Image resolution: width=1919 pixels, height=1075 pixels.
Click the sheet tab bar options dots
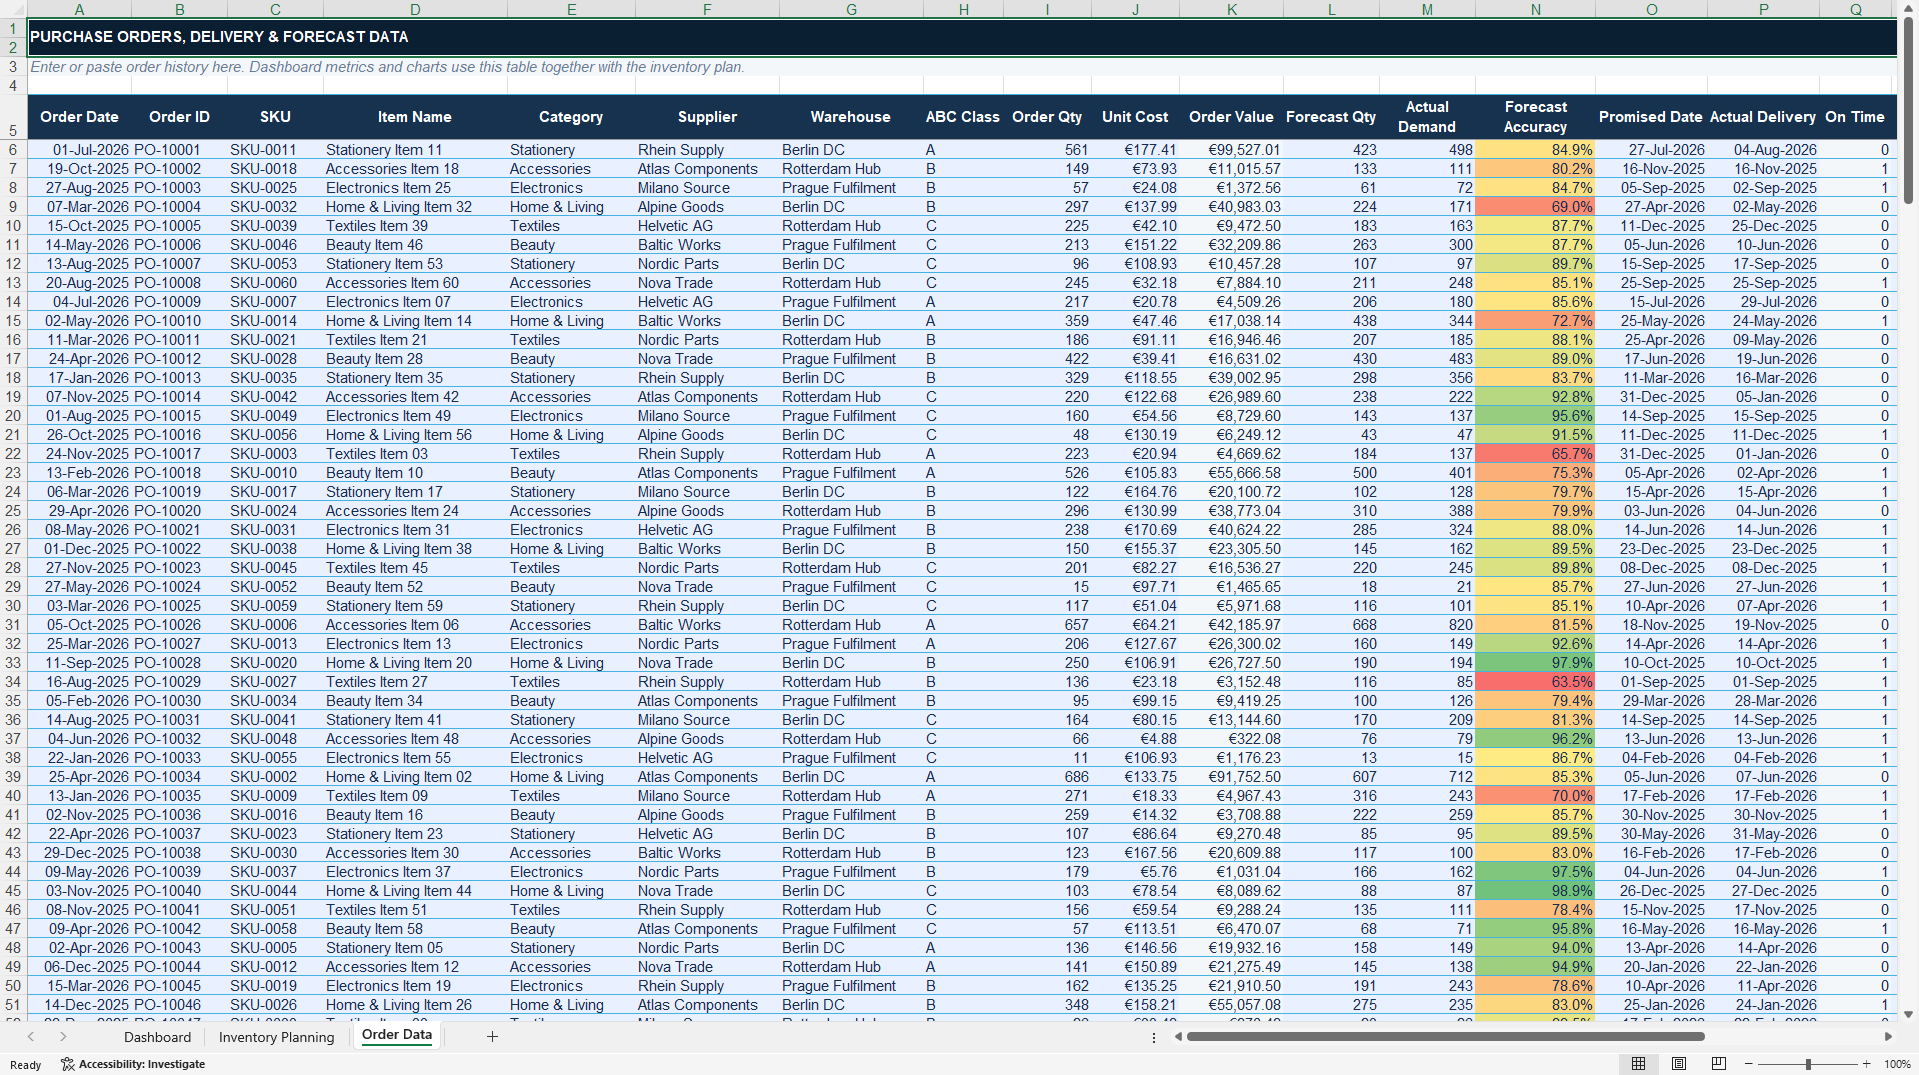coord(1154,1037)
